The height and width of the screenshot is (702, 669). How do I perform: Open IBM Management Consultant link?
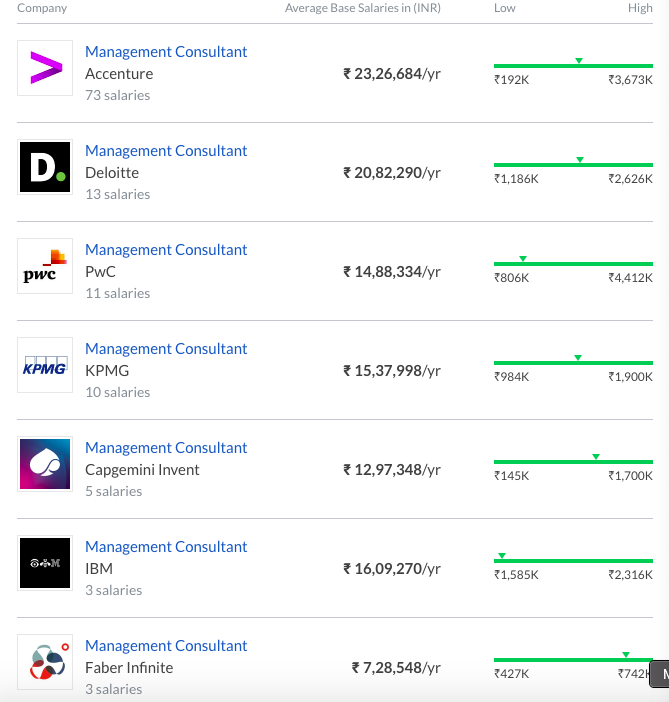coord(166,547)
